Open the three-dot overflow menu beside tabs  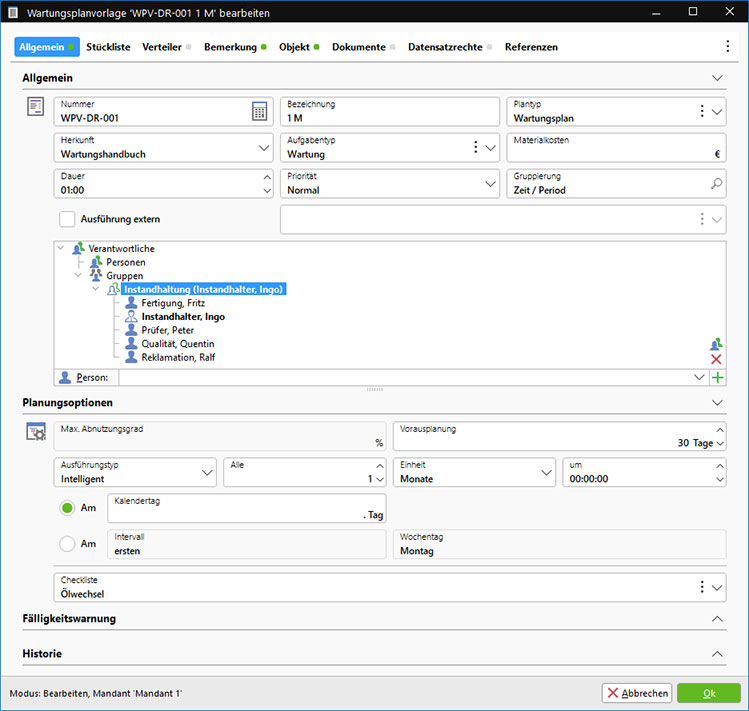coord(727,47)
